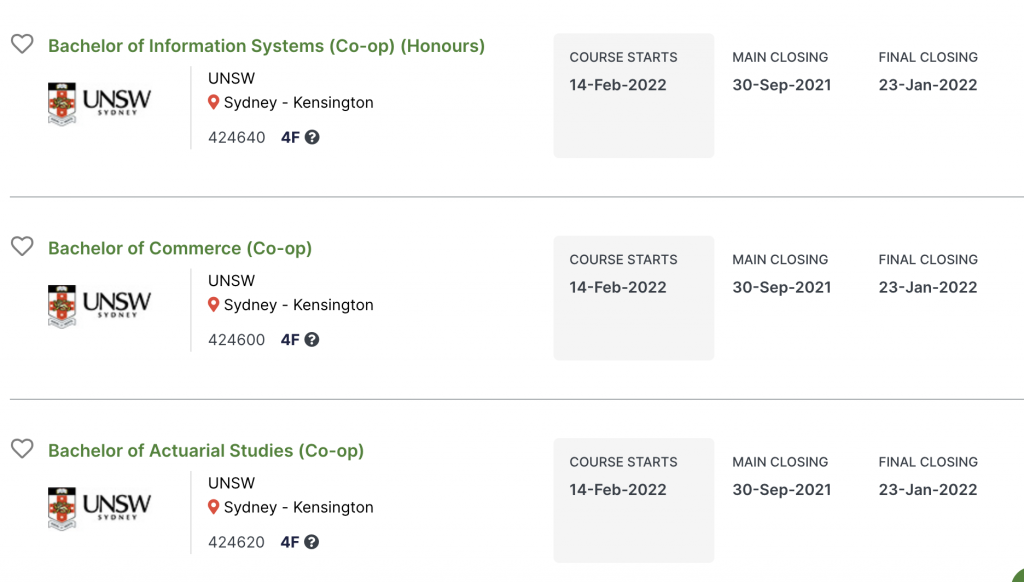
Task: Favorite Bachelor of Information Systems heart icon
Action: pos(22,45)
